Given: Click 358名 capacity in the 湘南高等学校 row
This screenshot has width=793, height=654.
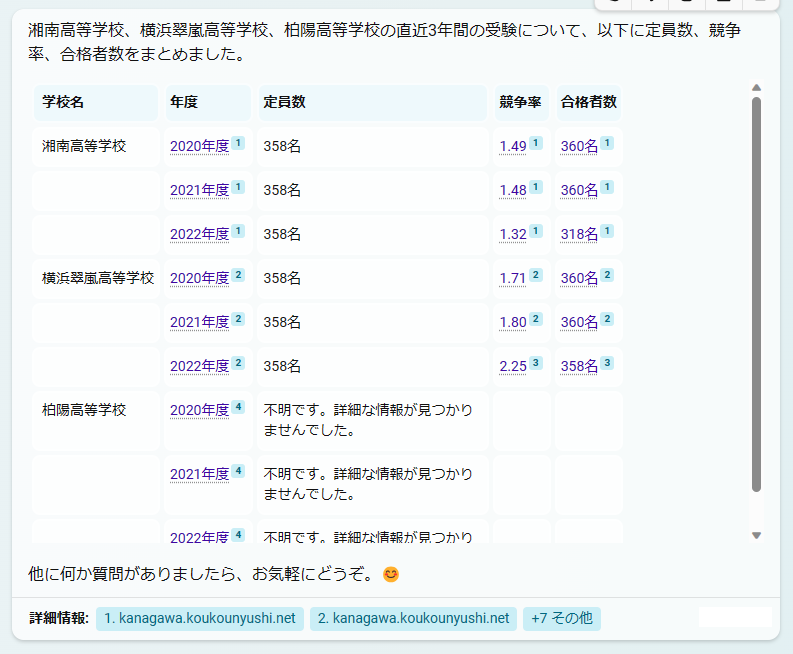Looking at the screenshot, I should pos(282,146).
